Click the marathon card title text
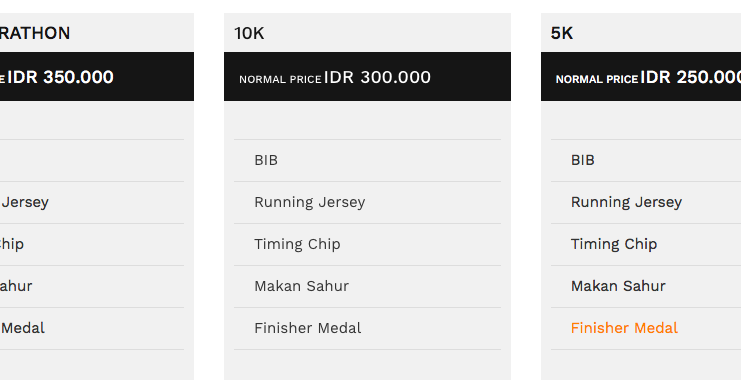 tap(35, 33)
